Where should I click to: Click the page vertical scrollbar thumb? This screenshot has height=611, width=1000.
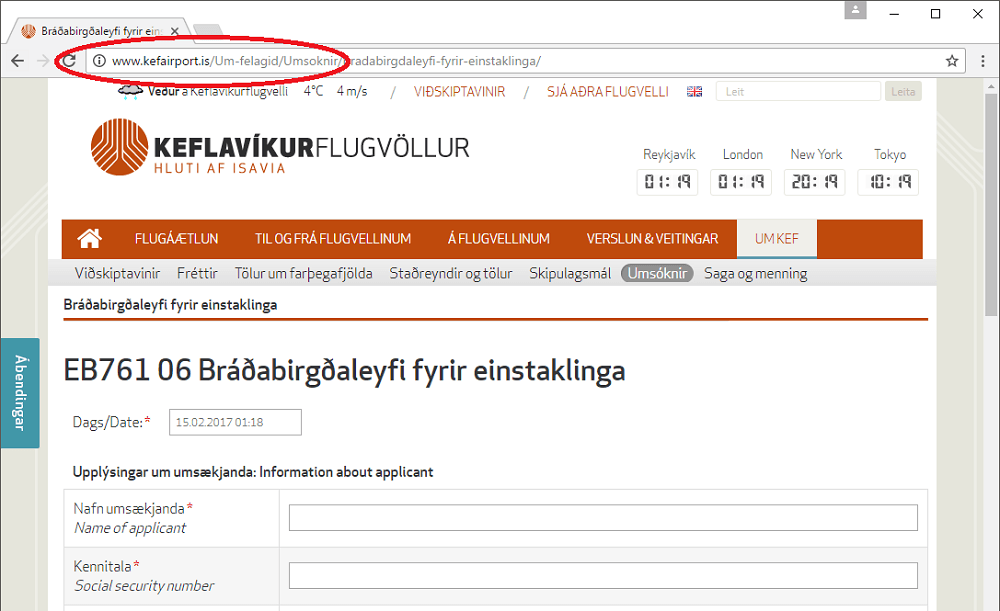coord(990,204)
